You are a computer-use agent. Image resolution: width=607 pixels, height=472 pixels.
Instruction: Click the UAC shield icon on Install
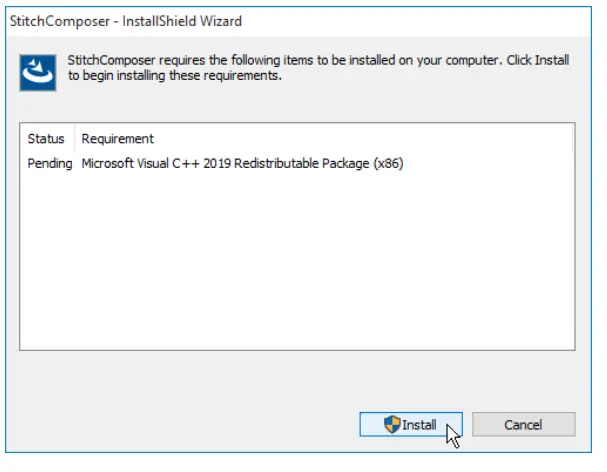[392, 424]
